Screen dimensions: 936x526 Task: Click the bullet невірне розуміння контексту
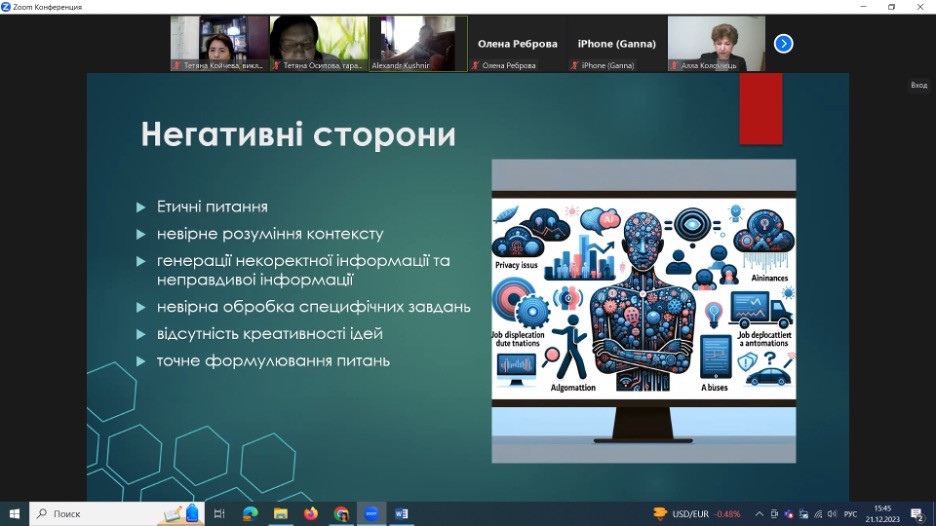click(x=270, y=233)
